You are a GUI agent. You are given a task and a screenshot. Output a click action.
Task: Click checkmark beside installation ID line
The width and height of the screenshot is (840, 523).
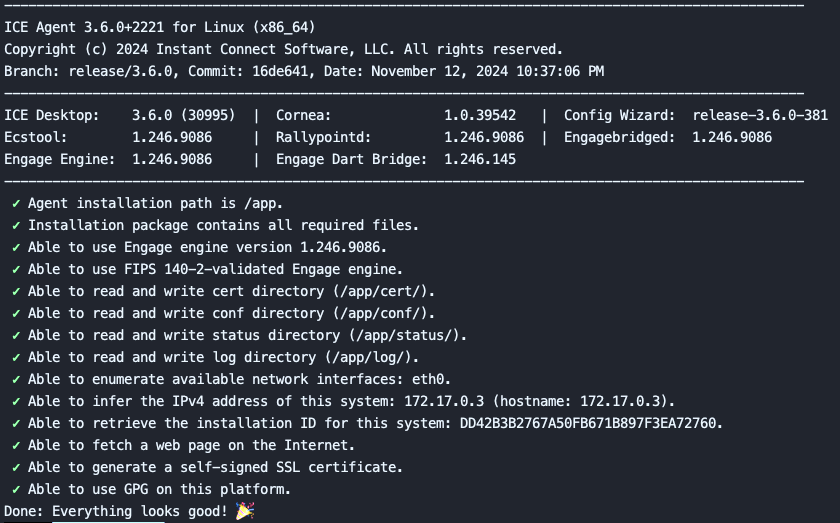coord(16,423)
